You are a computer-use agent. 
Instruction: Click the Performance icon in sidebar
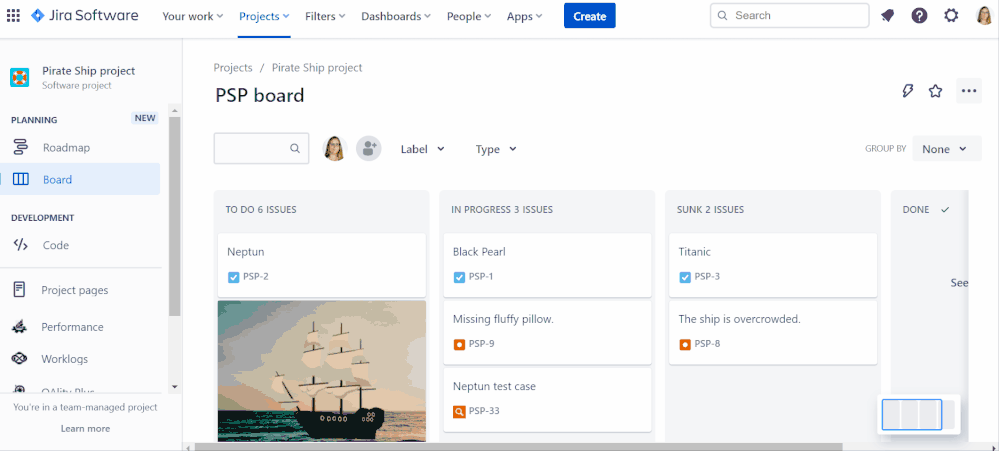20,327
